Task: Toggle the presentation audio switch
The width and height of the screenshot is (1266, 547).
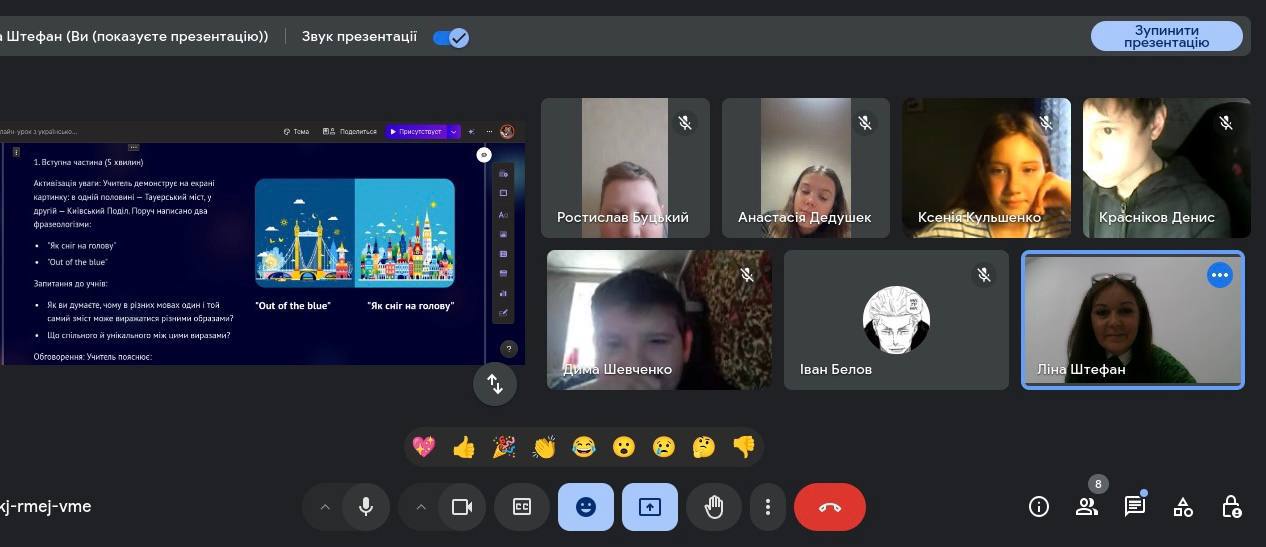Action: pos(451,37)
